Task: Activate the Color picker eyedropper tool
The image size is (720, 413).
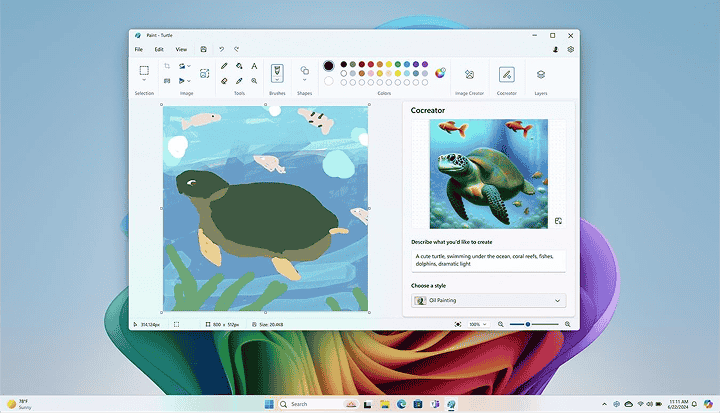Action: point(240,80)
